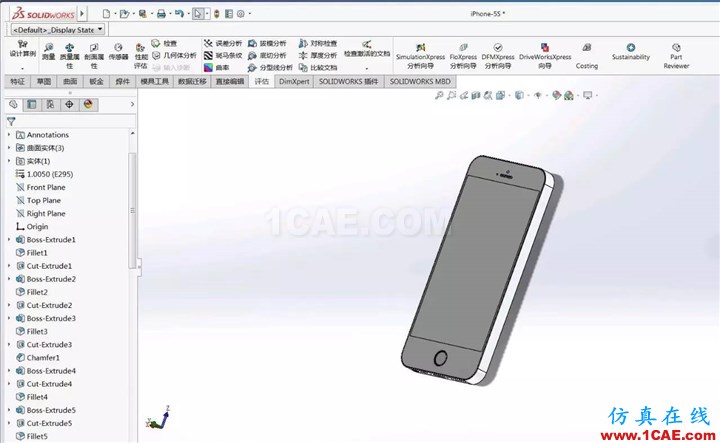The width and height of the screenshot is (720, 443).
Task: Click the 性能评估 tool
Action: pos(141,56)
